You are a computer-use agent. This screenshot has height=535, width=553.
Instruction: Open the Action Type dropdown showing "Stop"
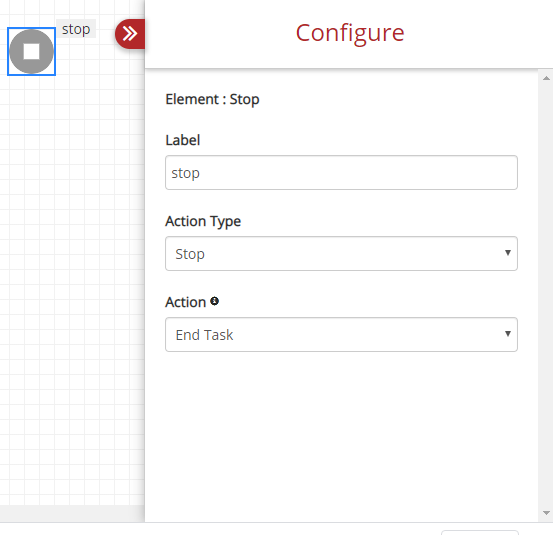pyautogui.click(x=341, y=254)
